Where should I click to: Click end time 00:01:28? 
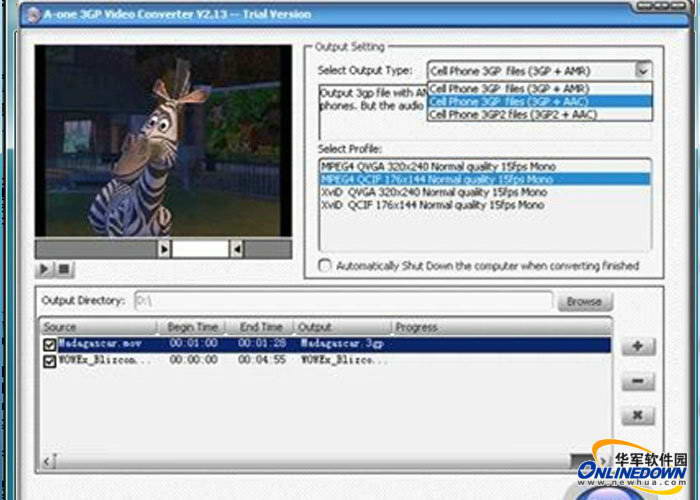(262, 343)
